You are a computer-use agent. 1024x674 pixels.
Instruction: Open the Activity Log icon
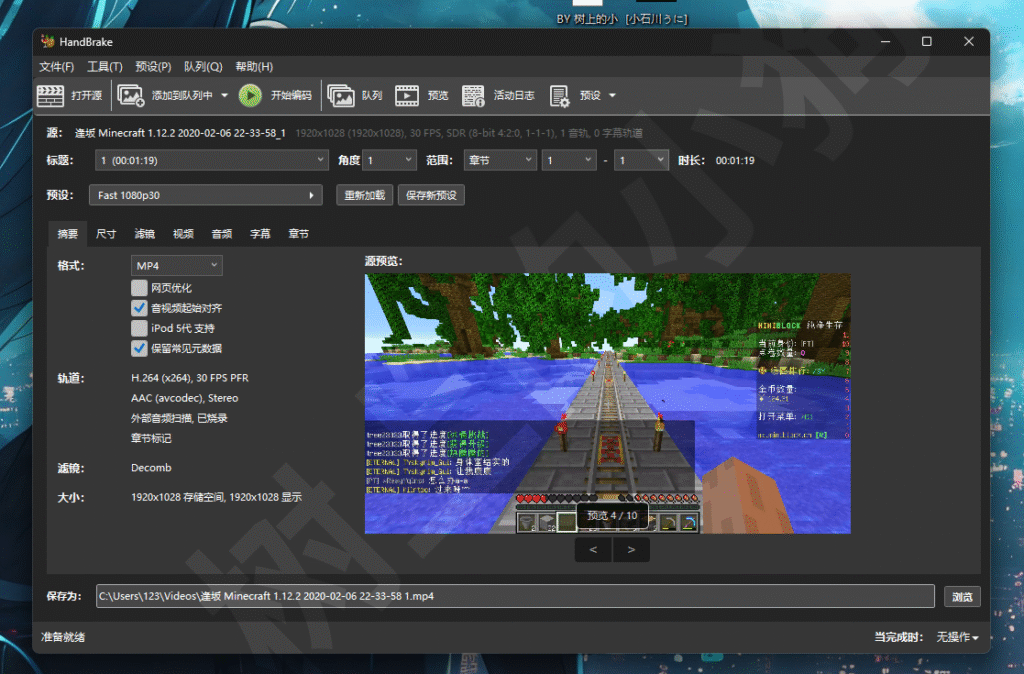point(473,95)
